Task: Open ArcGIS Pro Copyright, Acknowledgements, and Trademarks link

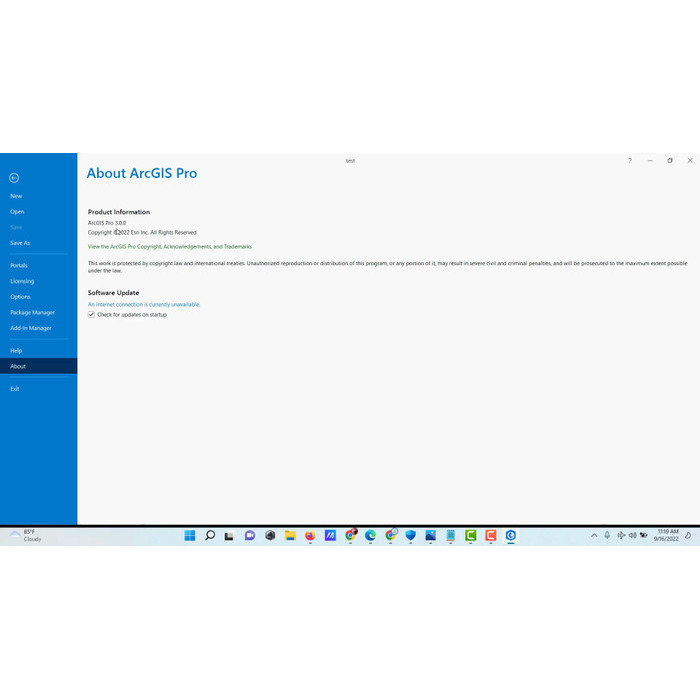Action: [170, 246]
